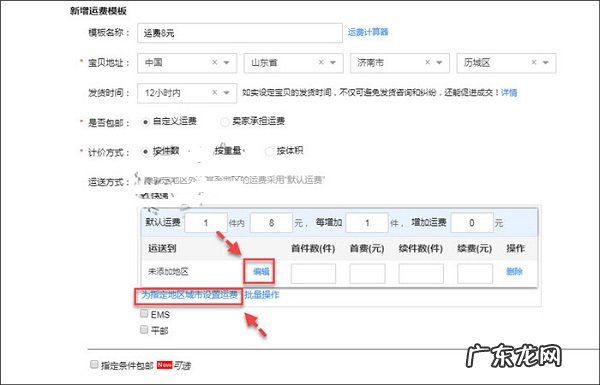Viewport: 600px width, 385px height.
Task: Open the 运费计算器 link
Action: pyautogui.click(x=368, y=32)
